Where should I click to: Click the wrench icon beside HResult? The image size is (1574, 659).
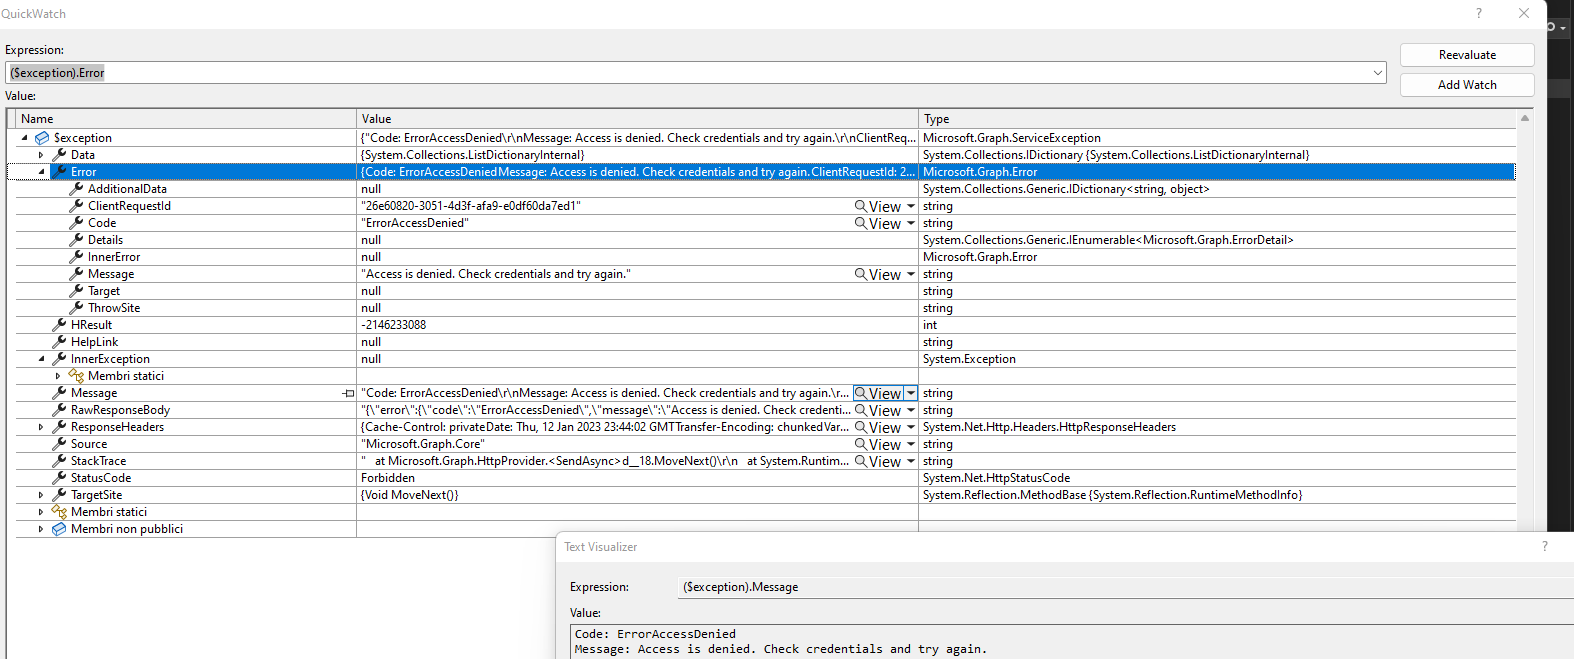[x=59, y=325]
